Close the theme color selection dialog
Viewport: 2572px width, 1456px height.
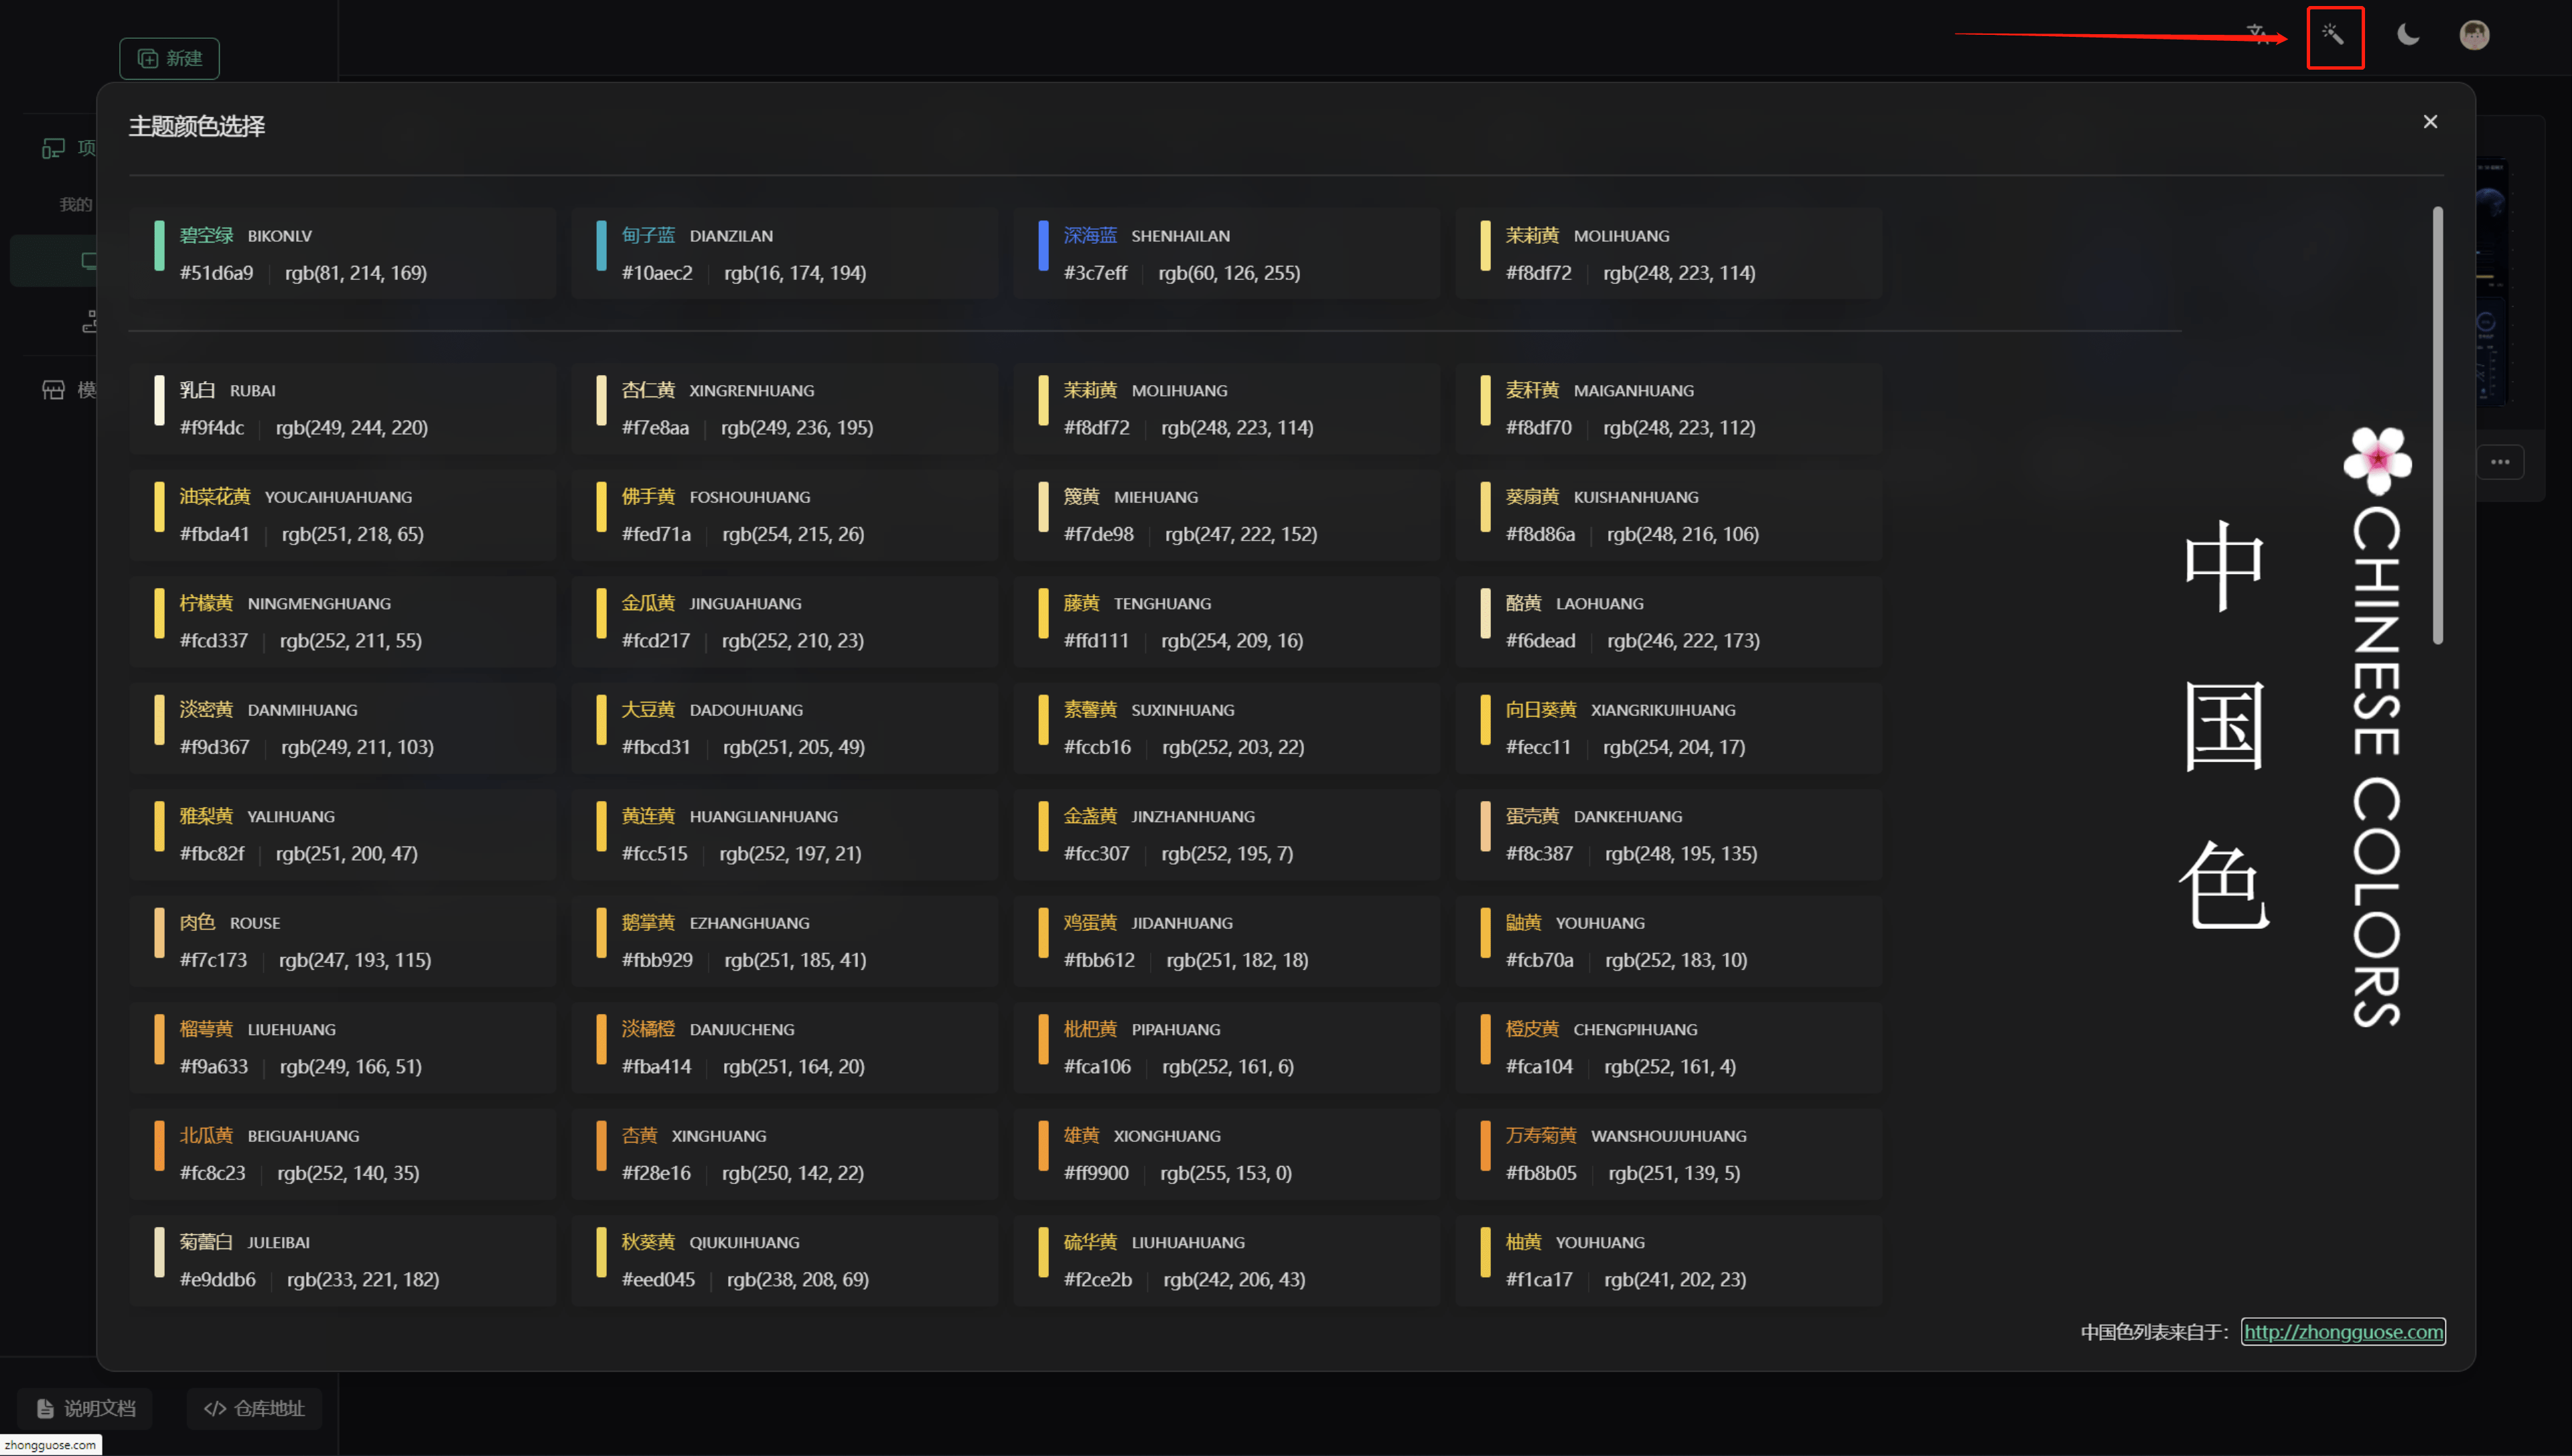click(x=2430, y=122)
